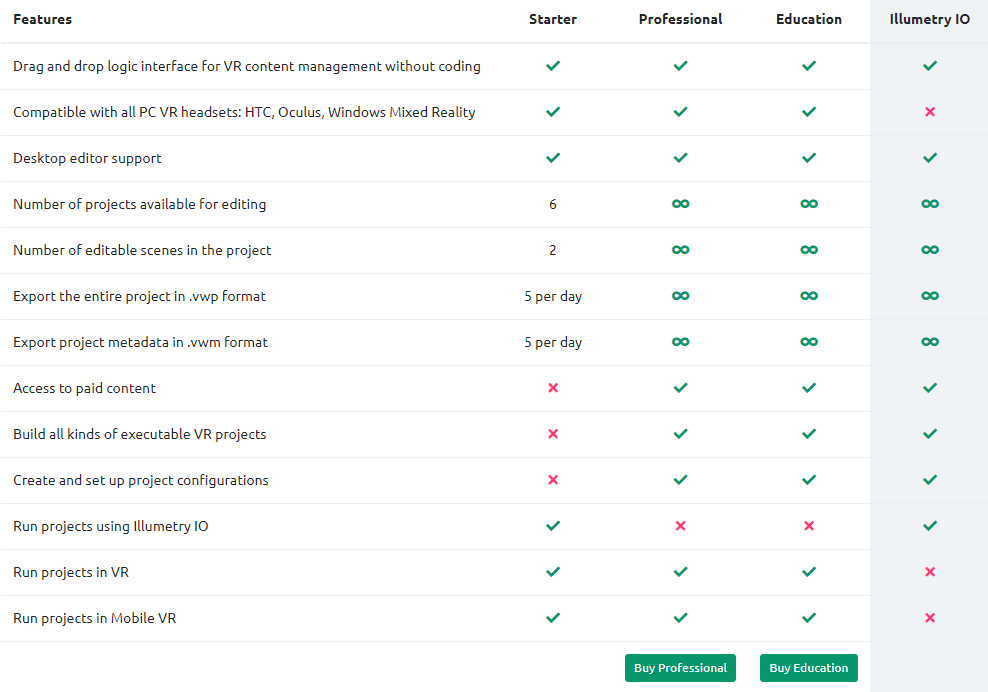Click the '5 per day' .vwm export value
988x692 pixels.
(553, 342)
